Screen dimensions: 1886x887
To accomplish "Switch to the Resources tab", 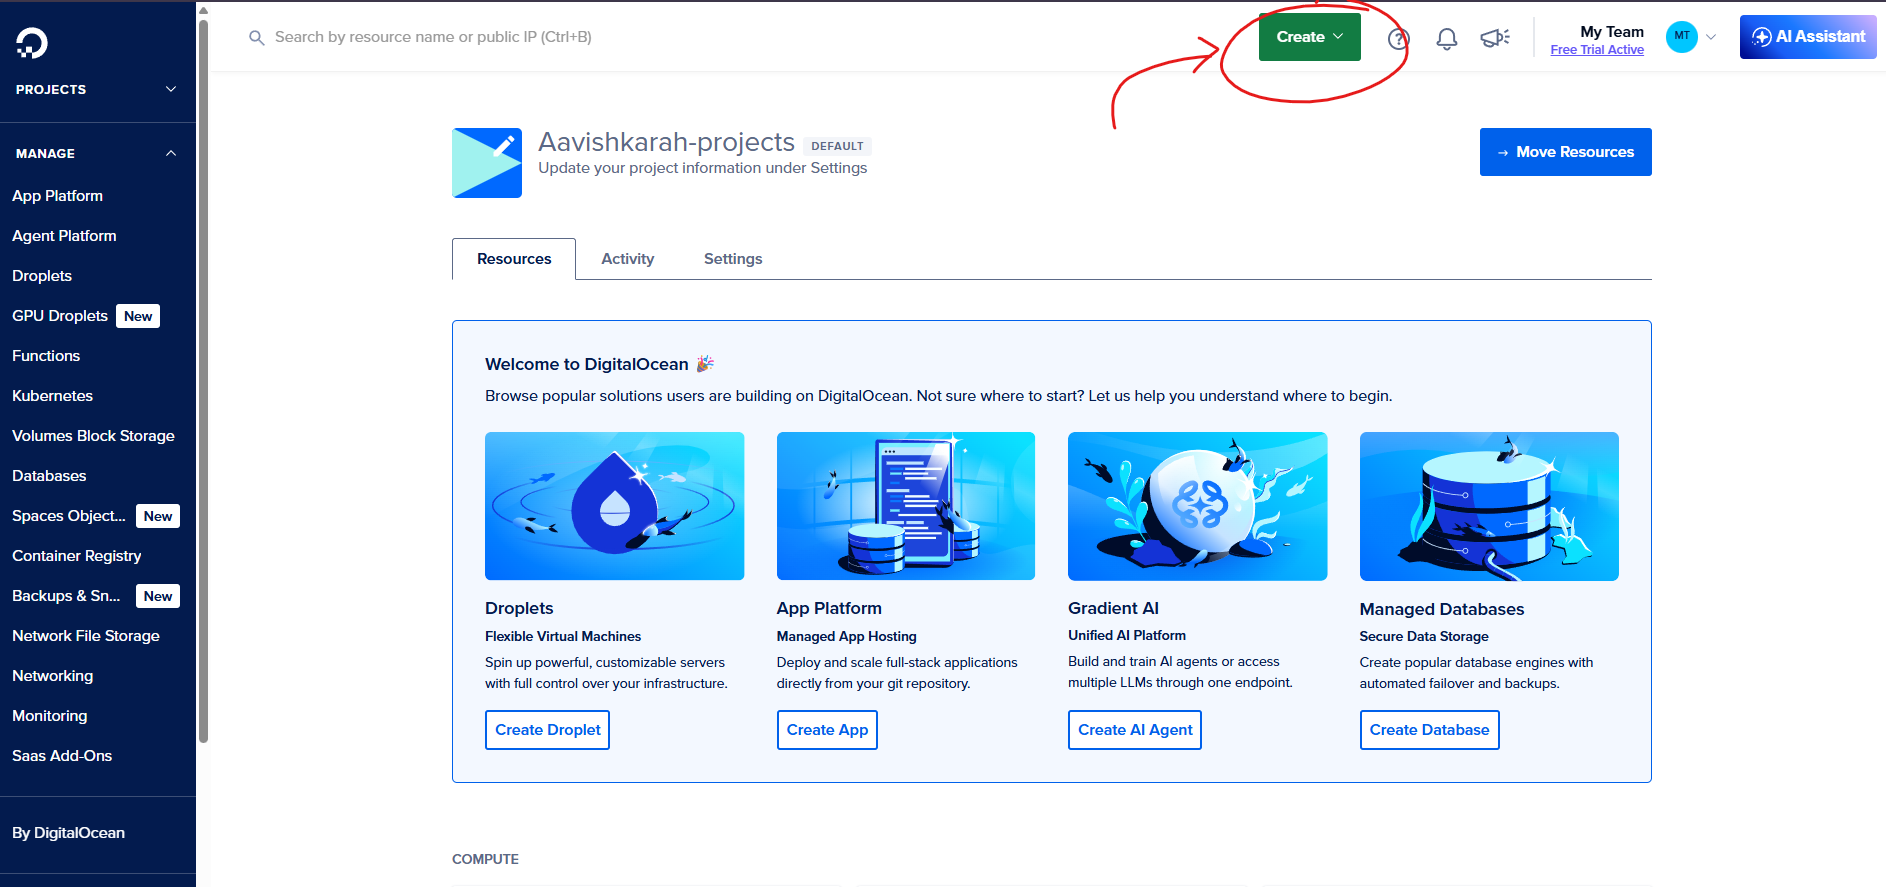I will click(x=514, y=259).
